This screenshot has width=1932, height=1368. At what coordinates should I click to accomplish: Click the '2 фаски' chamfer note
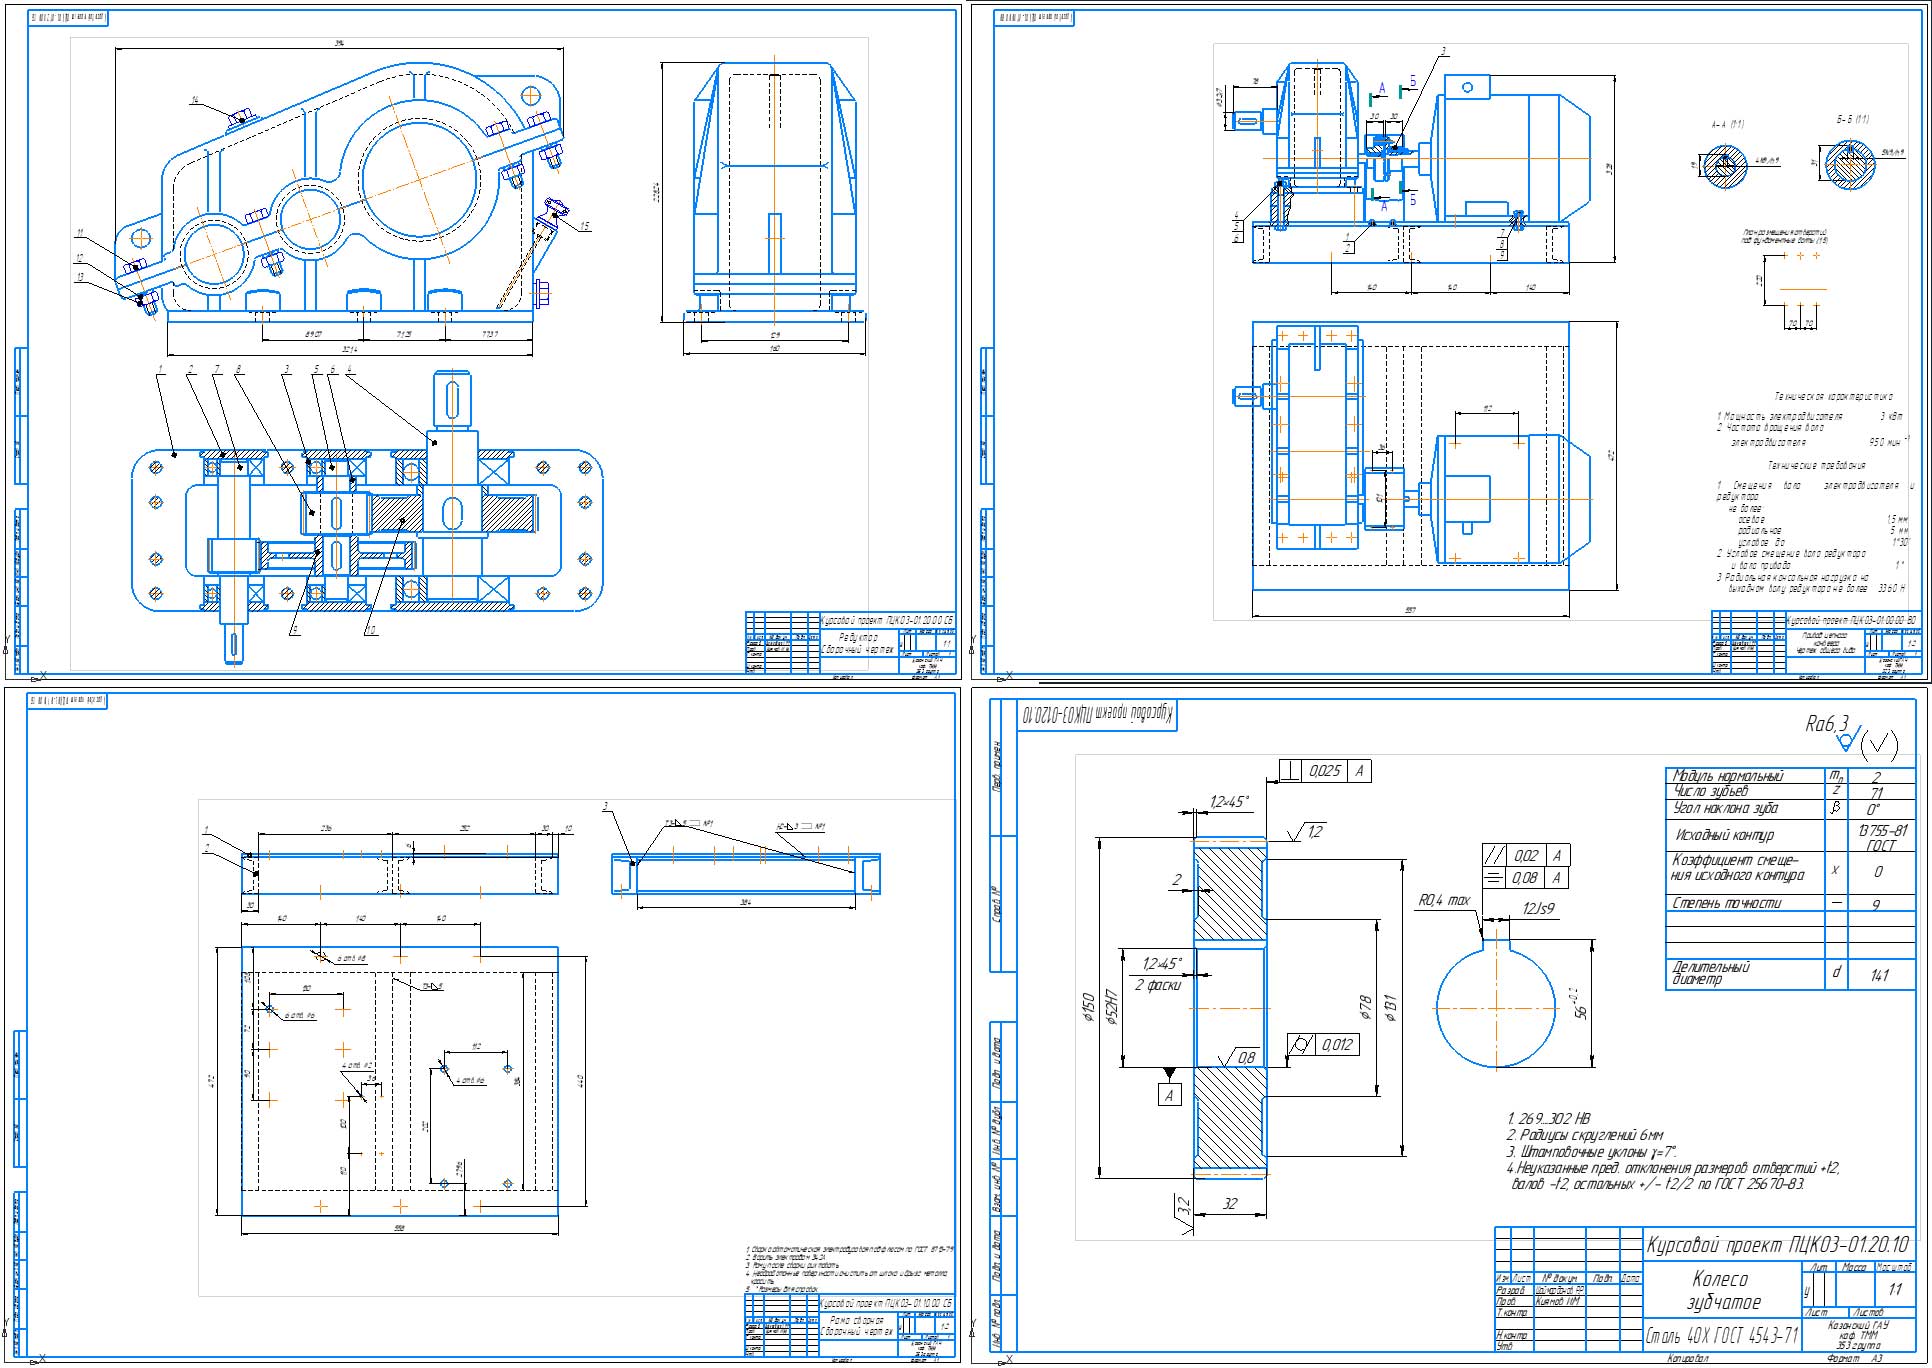[1158, 985]
